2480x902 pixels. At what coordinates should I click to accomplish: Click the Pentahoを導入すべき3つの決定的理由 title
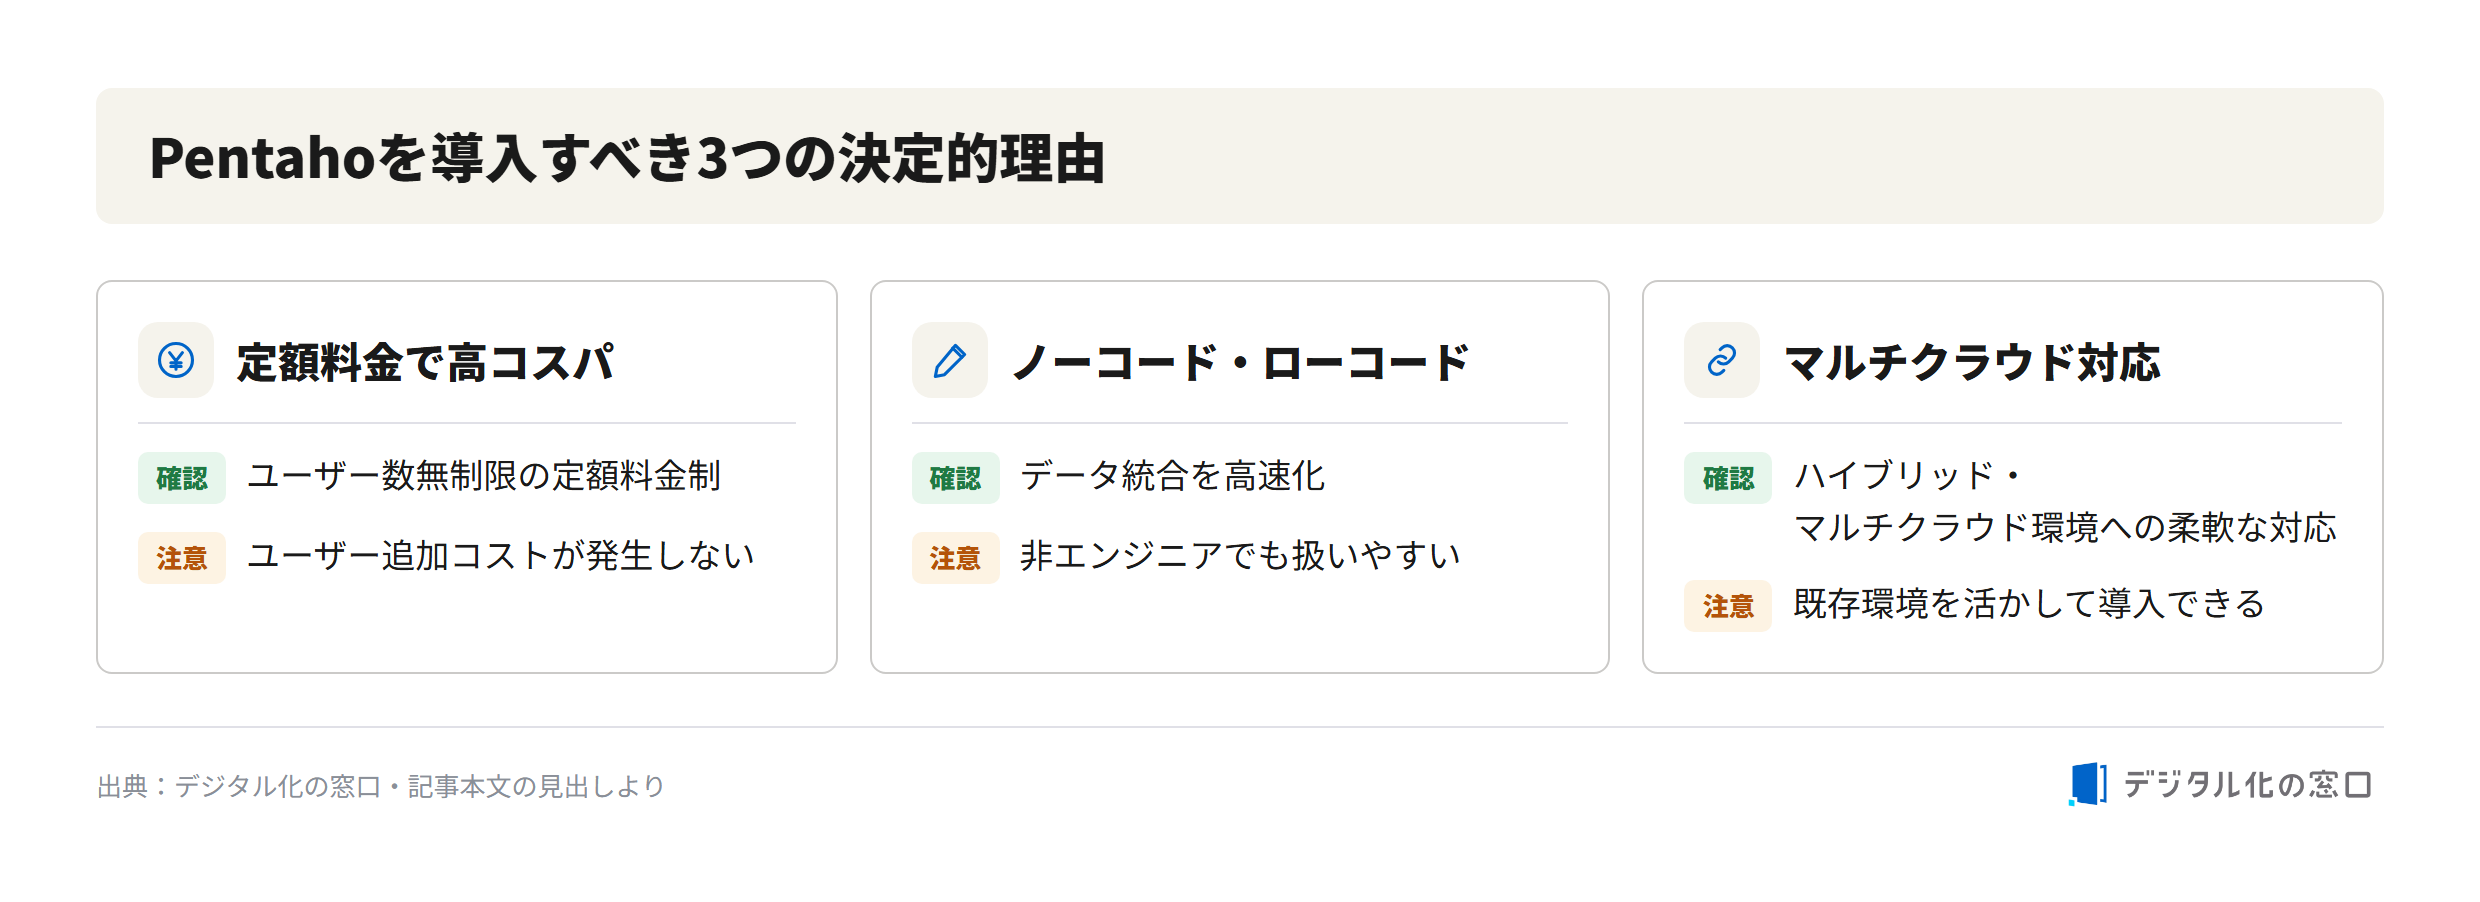(x=627, y=158)
